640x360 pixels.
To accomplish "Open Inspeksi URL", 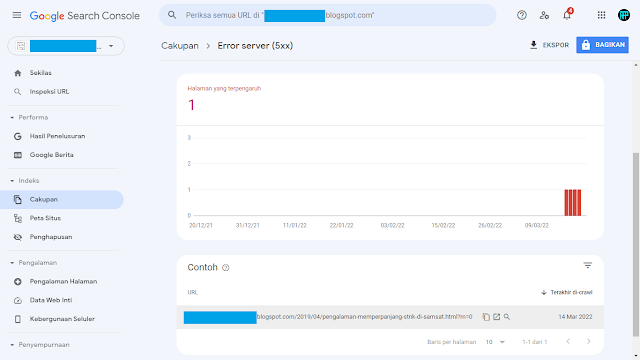I will (x=49, y=91).
